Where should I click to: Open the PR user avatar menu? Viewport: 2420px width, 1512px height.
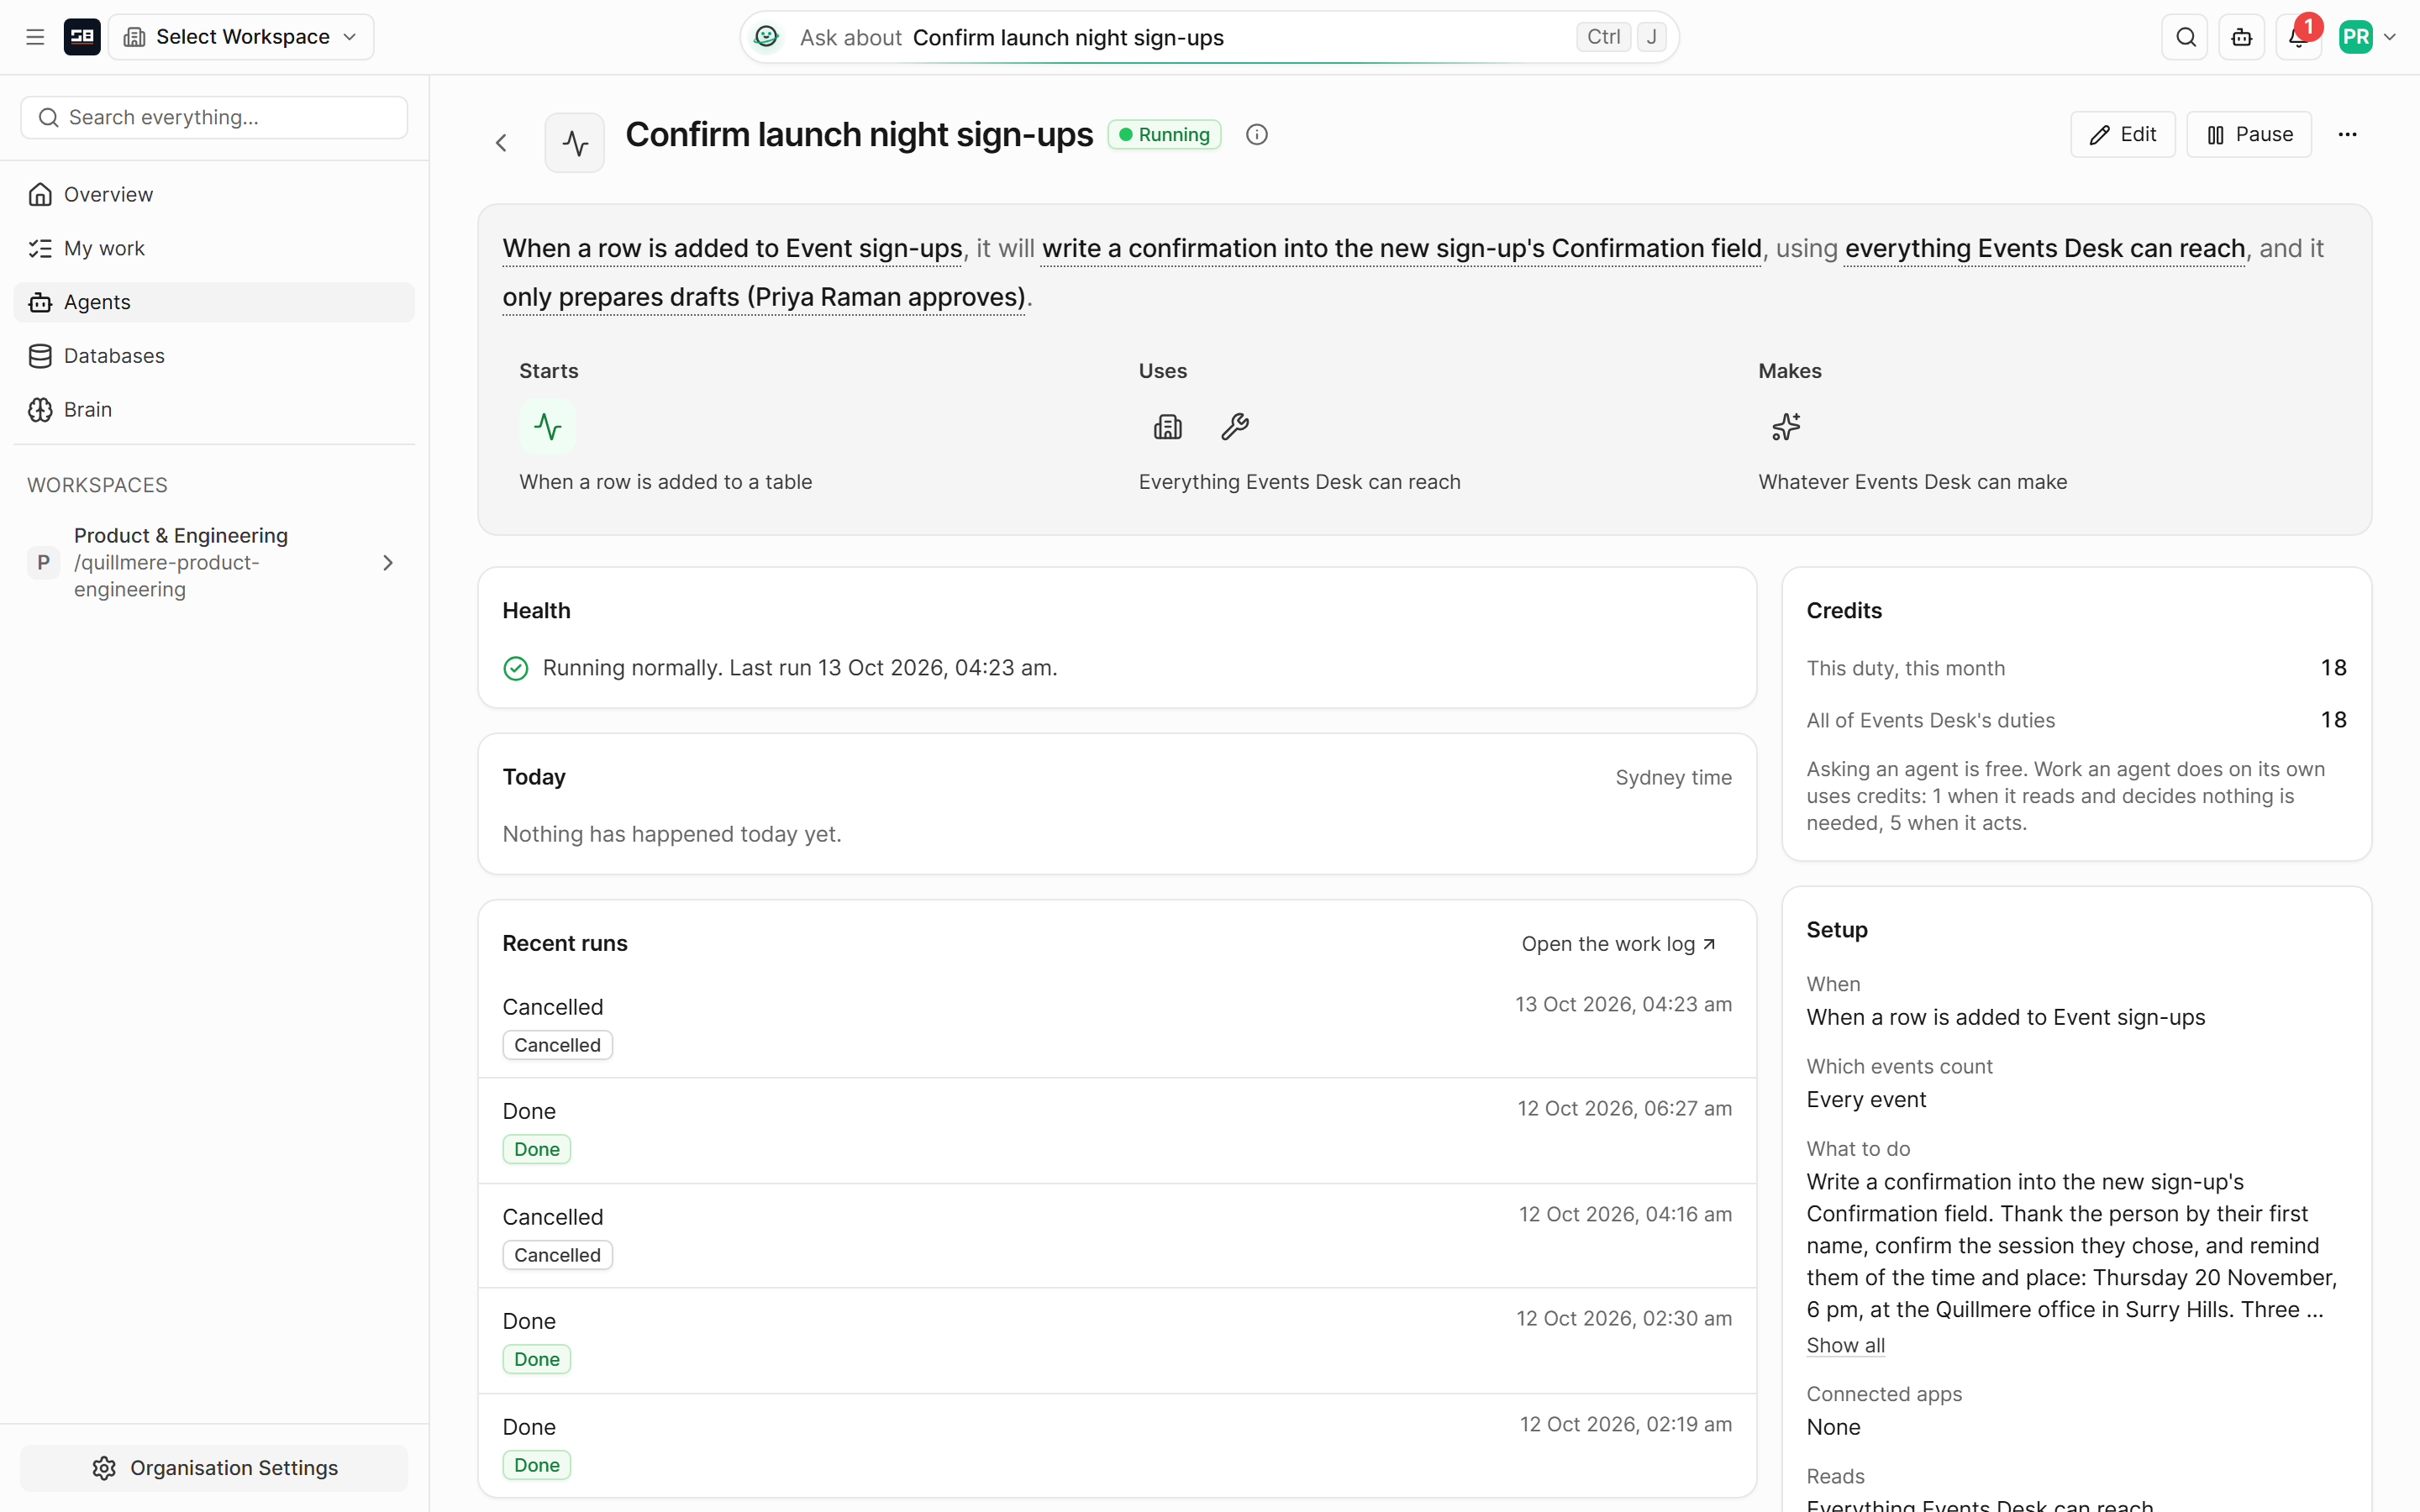[x=2367, y=37]
